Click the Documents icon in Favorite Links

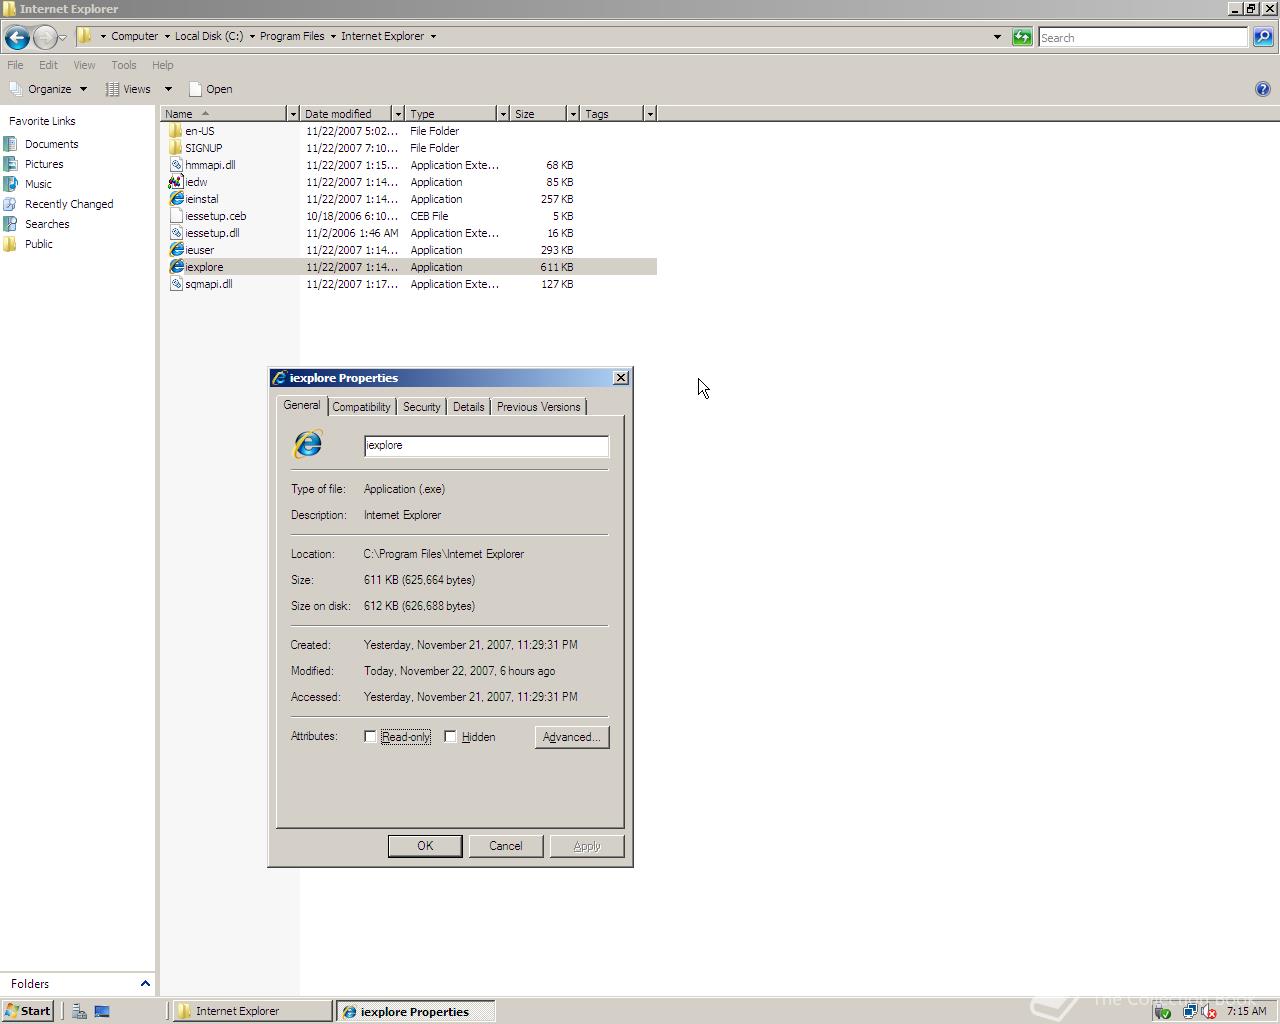point(10,144)
